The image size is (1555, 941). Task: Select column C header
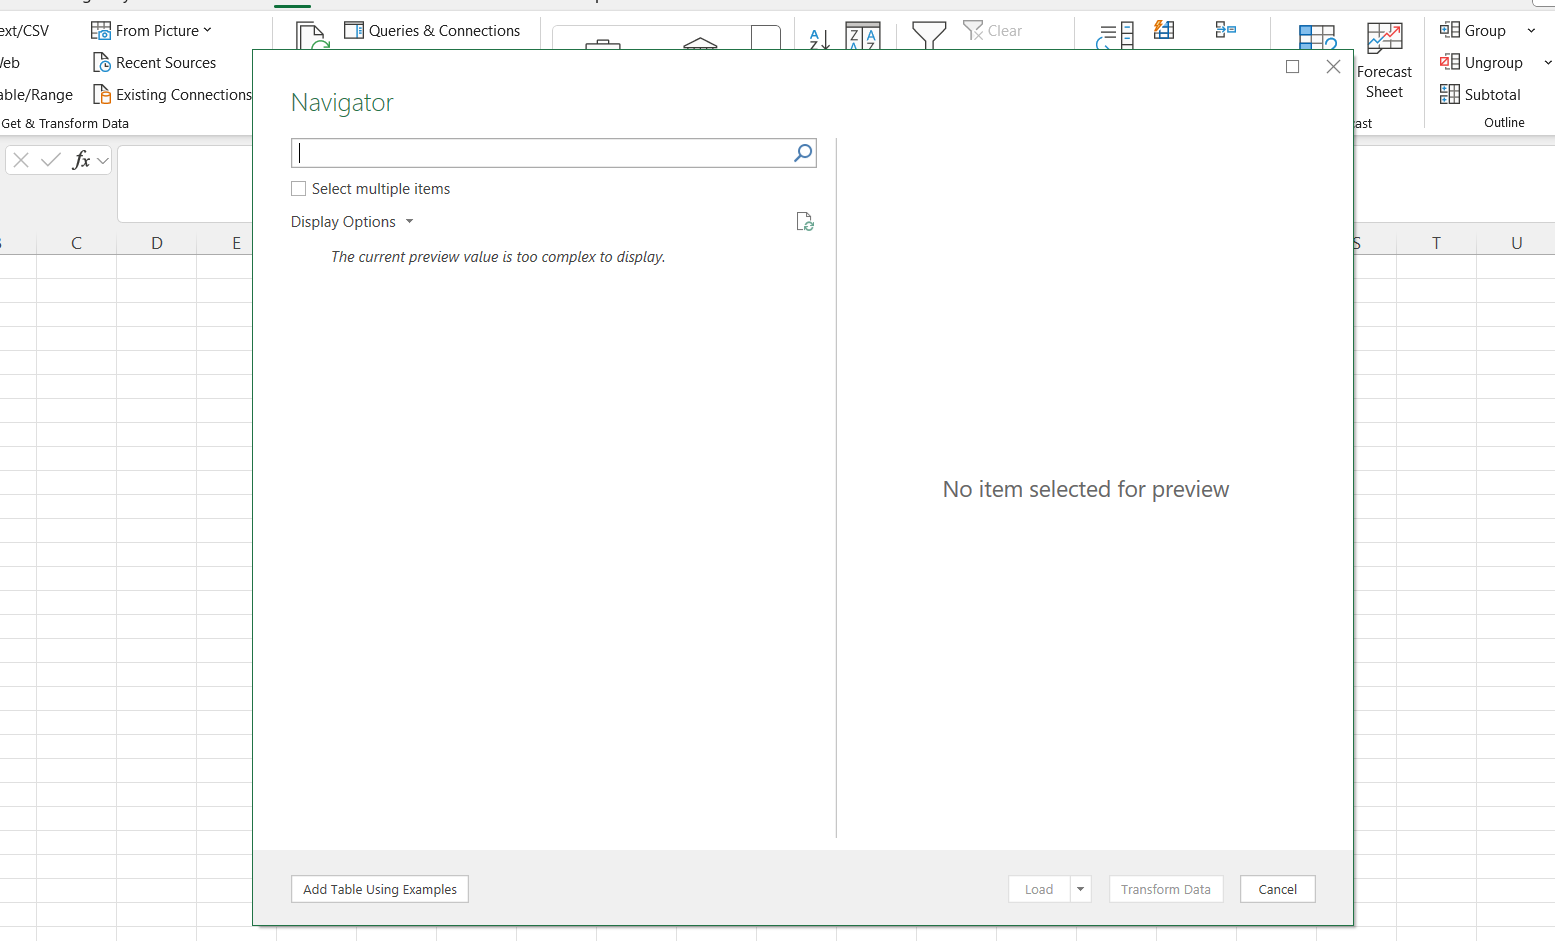76,243
